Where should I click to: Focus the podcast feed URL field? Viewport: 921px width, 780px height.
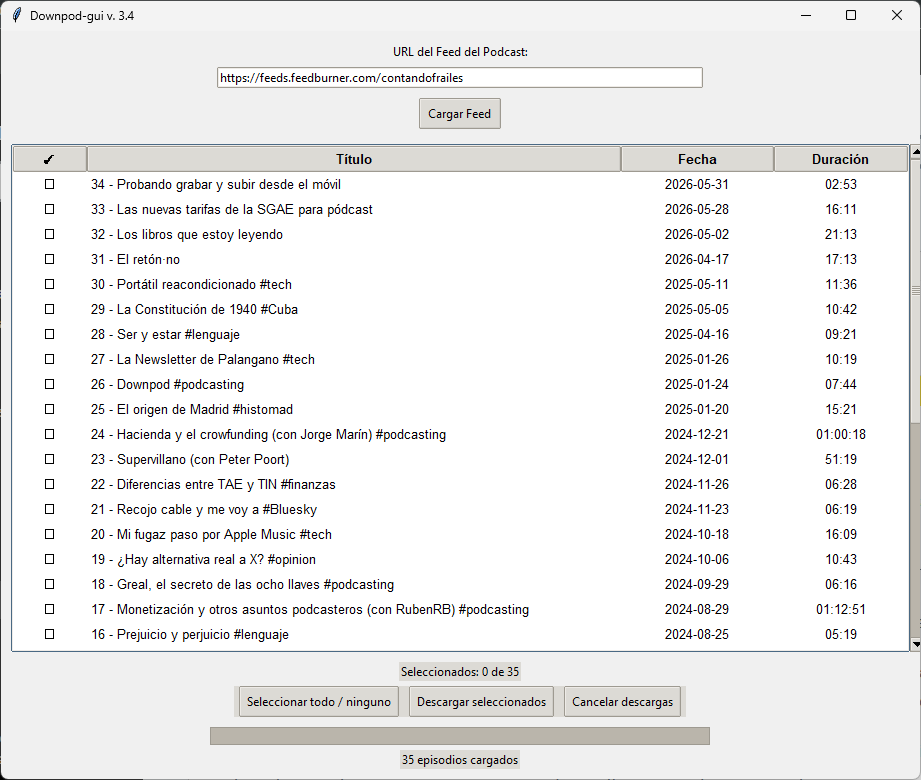click(459, 78)
